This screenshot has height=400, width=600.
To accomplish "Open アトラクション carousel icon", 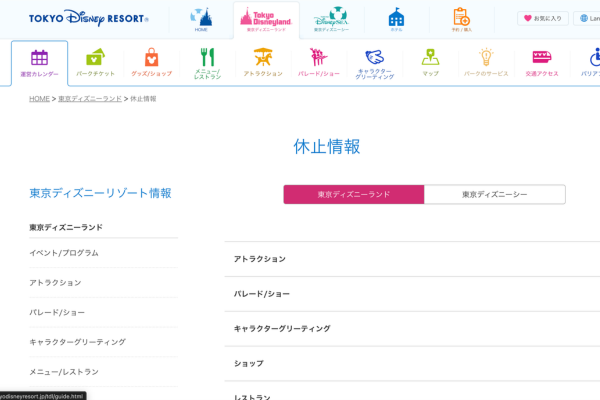I will 263,63.
